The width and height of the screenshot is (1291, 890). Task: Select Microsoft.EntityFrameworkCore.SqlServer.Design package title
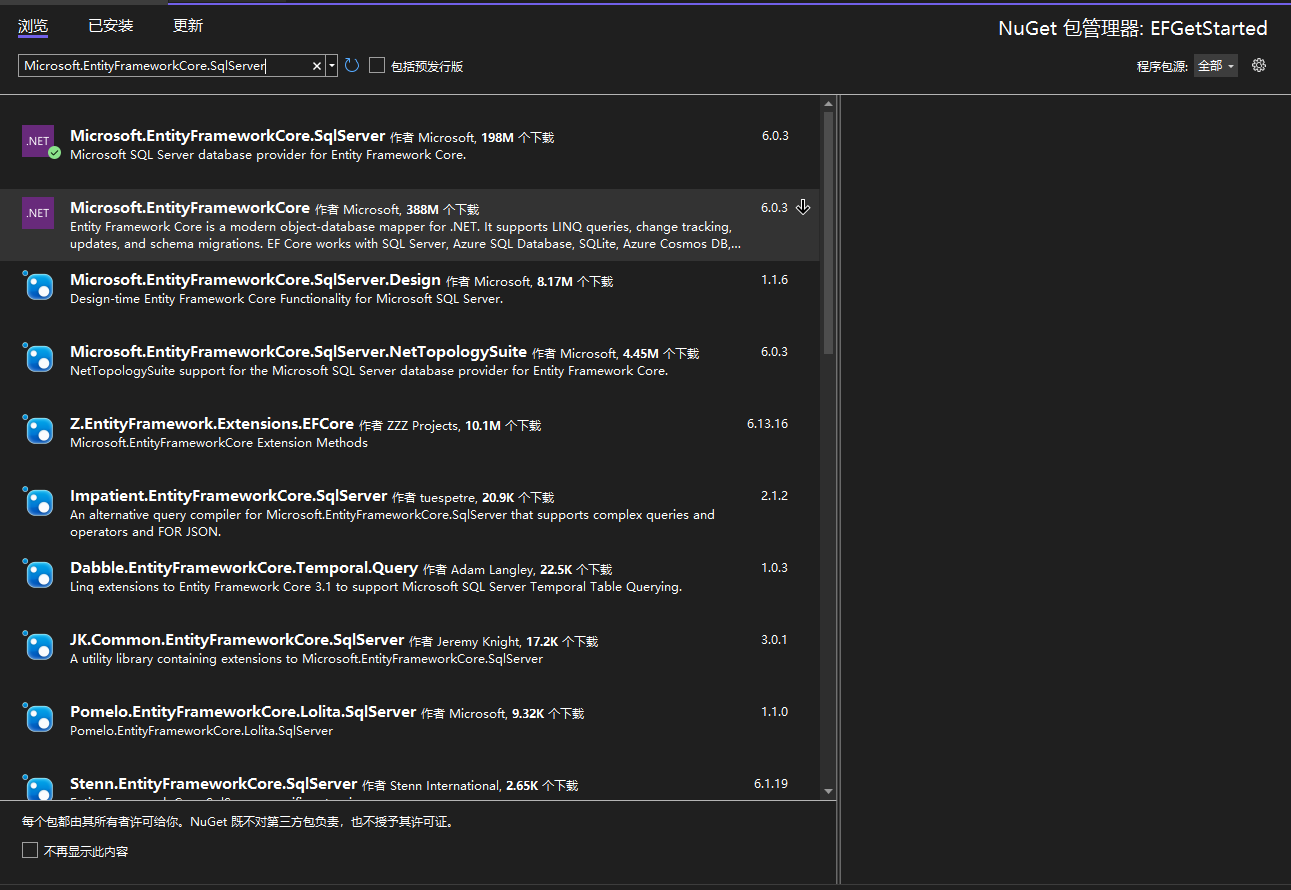(x=255, y=280)
